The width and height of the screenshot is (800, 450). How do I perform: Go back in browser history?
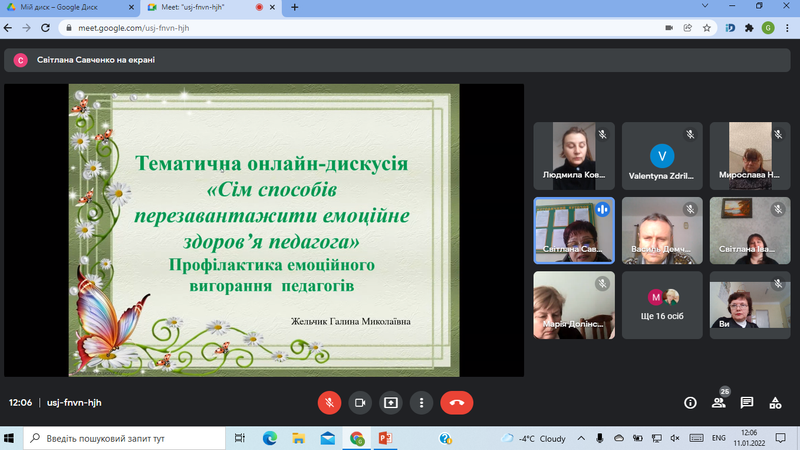coord(8,28)
